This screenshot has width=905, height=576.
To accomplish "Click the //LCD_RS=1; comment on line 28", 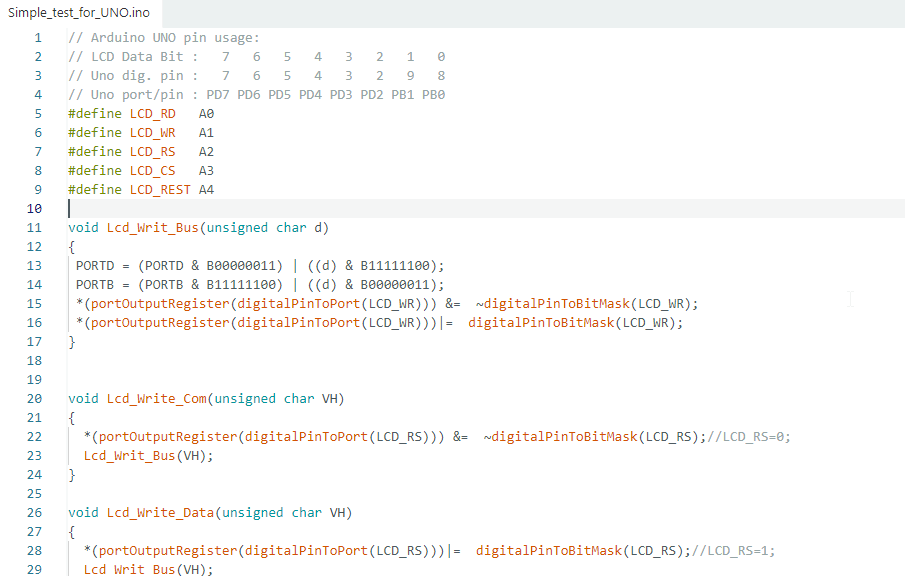I will (733, 551).
